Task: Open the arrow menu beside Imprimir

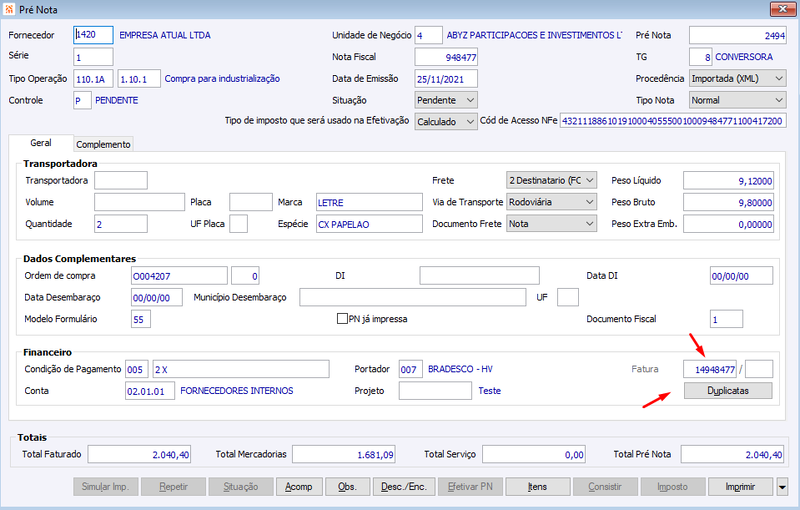Action: tap(782, 487)
